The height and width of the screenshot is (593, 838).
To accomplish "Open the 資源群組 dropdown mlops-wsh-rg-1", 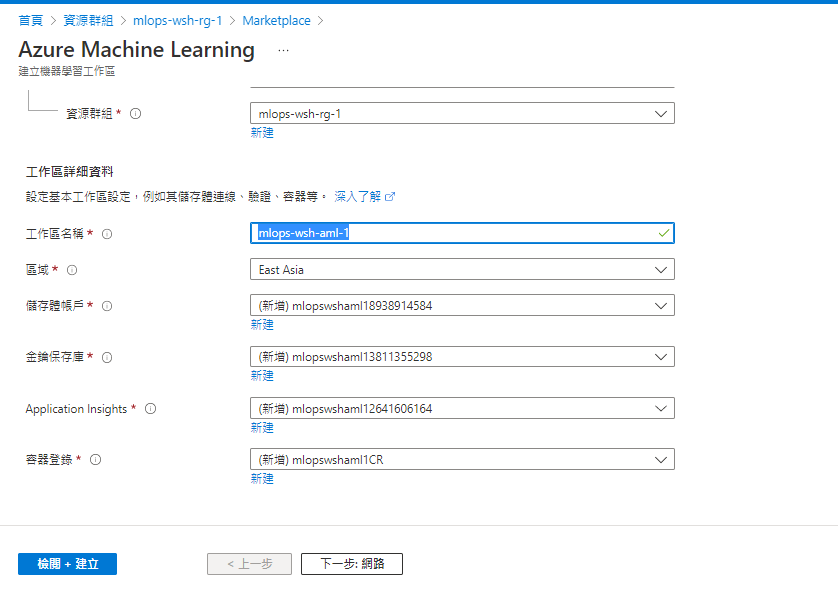I will pos(462,113).
